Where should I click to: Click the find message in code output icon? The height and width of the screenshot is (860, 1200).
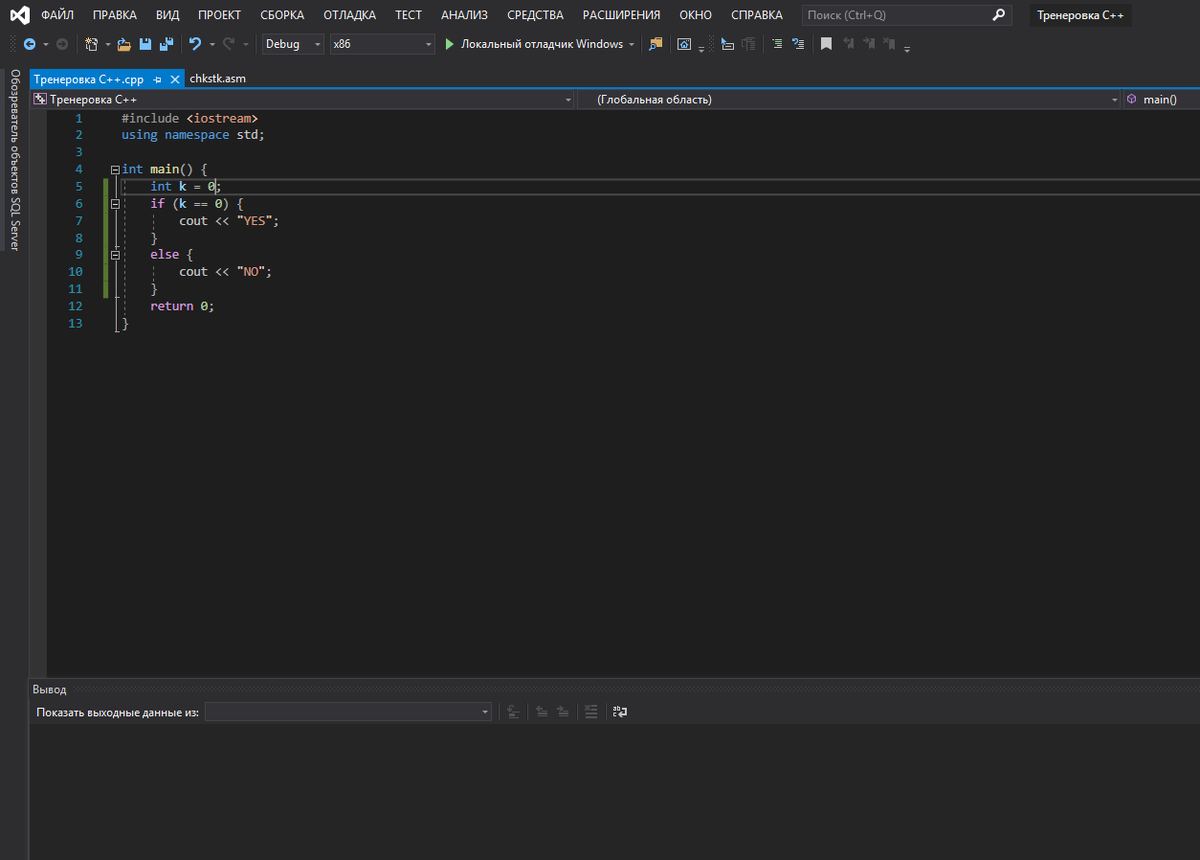point(513,712)
